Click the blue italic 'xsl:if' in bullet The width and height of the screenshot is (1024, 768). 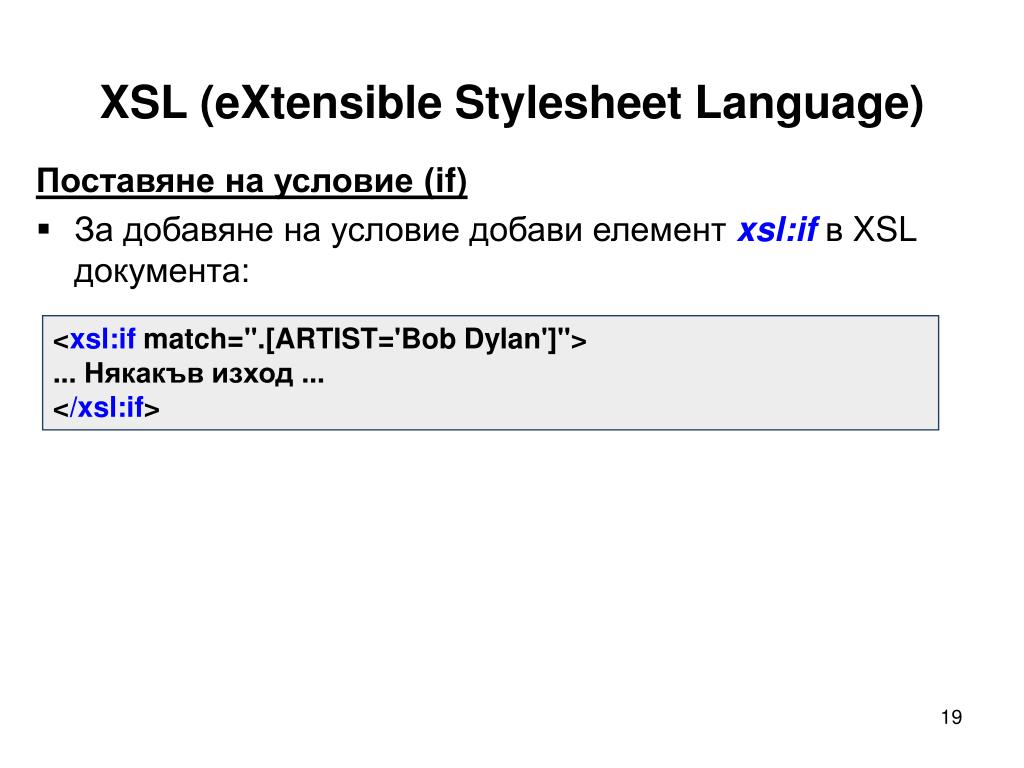(x=776, y=229)
